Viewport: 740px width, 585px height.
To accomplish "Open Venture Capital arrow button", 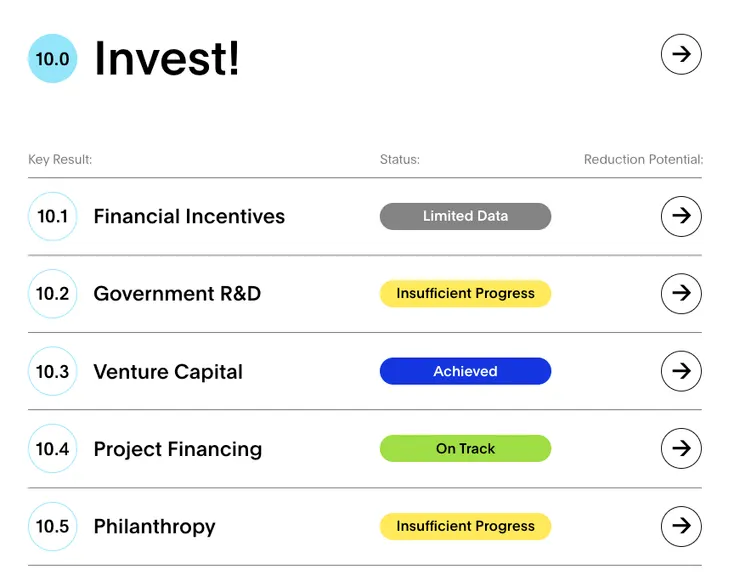I will 681,371.
